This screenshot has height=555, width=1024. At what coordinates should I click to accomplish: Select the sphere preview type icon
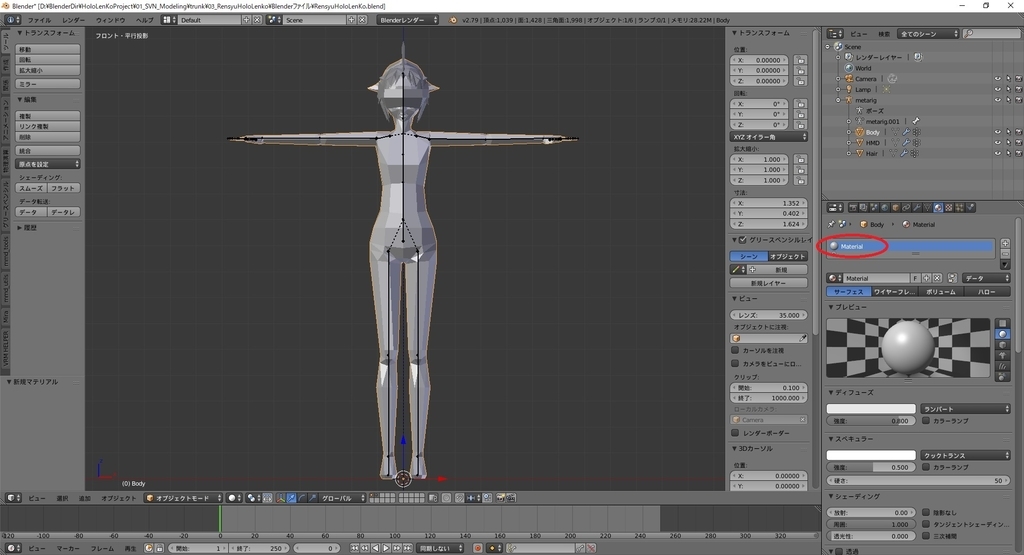coord(1003,334)
